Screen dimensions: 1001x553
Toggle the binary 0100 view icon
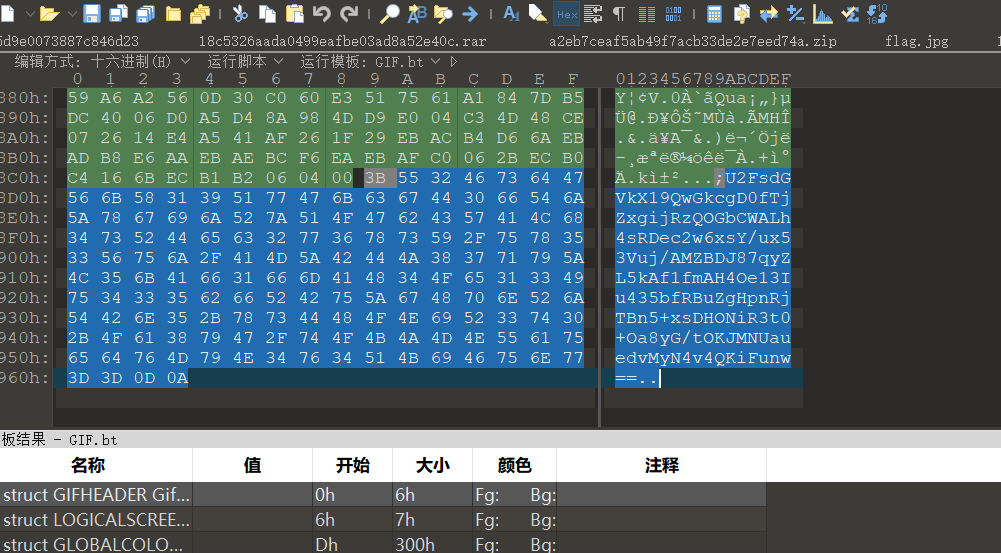673,14
